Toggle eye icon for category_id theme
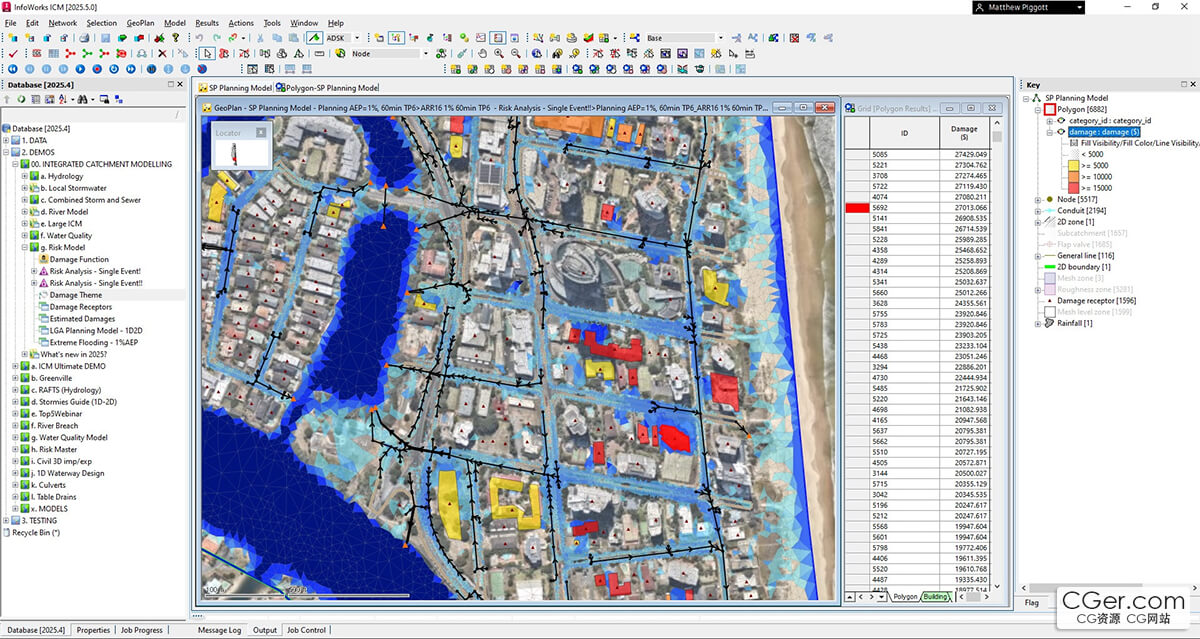The height and width of the screenshot is (639, 1200). coord(1061,120)
